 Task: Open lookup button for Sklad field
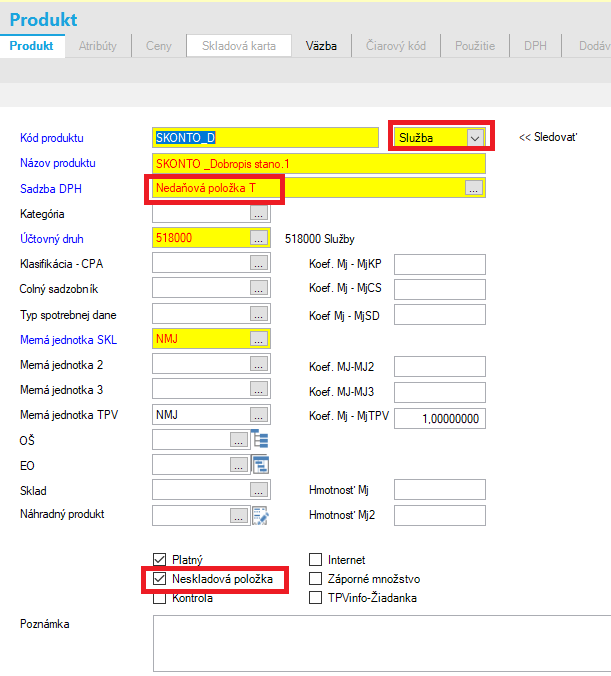coord(259,490)
